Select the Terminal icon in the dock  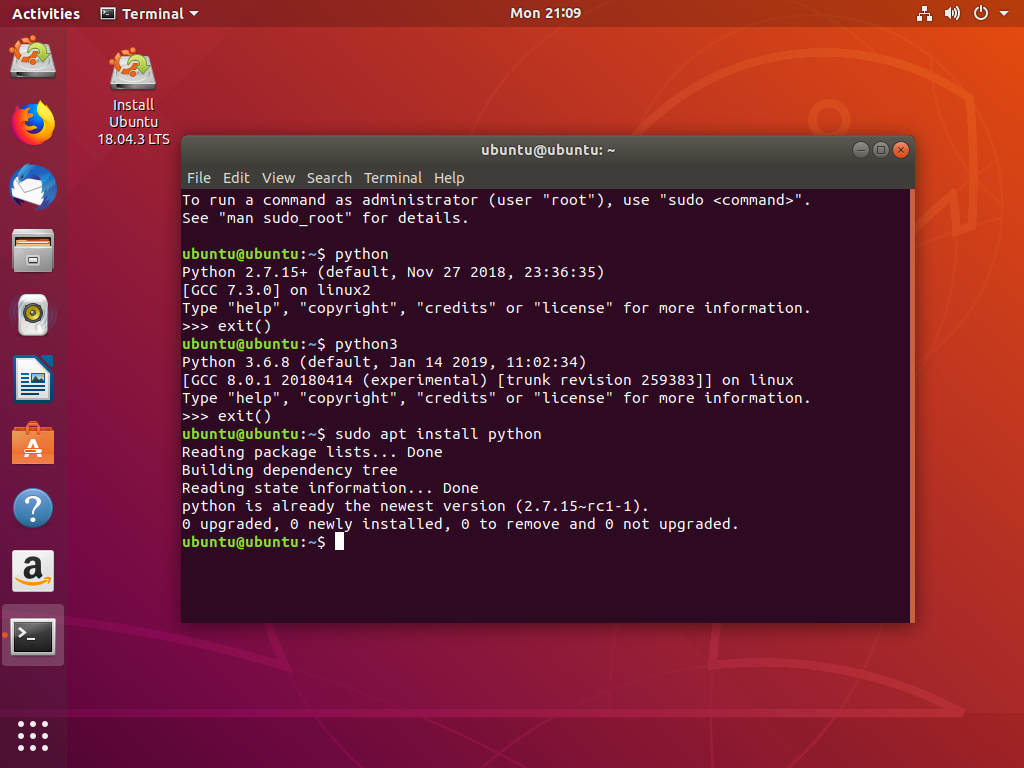pos(33,636)
